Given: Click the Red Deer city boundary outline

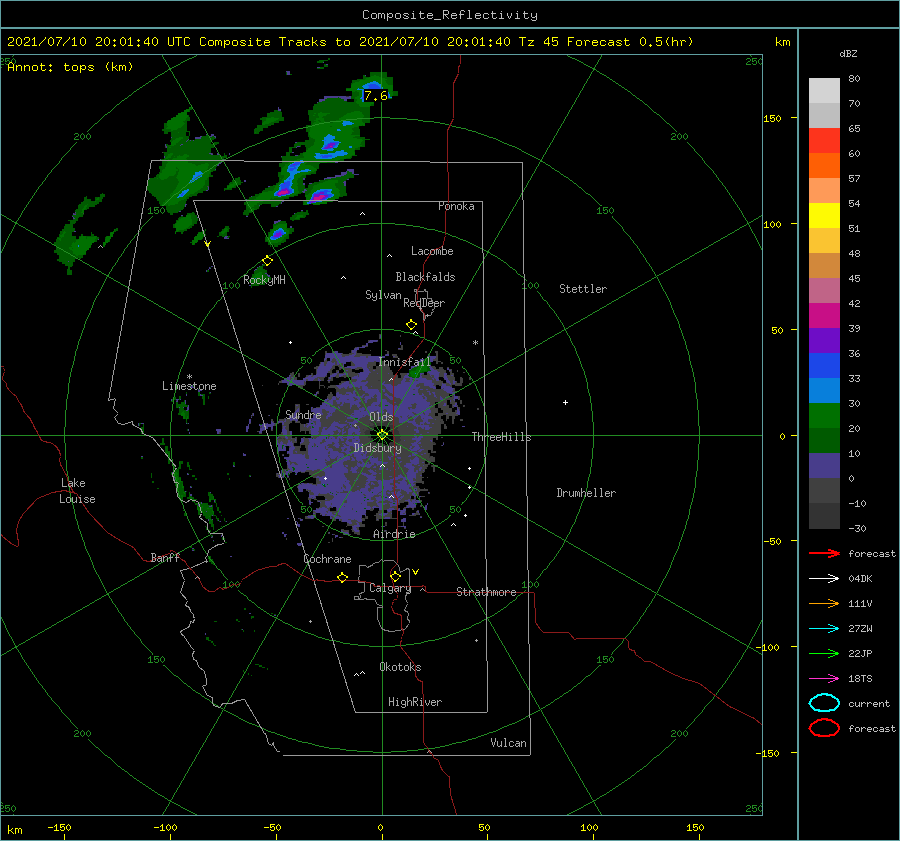Looking at the screenshot, I should tap(425, 303).
